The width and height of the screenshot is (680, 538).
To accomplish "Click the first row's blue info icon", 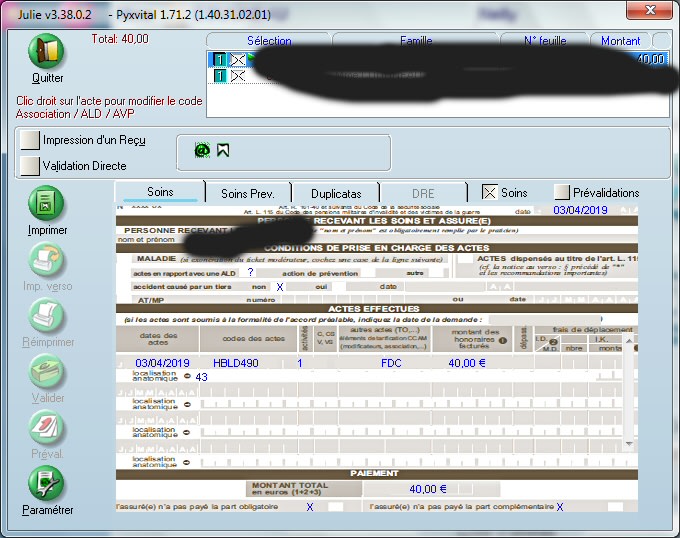I will tap(219, 60).
